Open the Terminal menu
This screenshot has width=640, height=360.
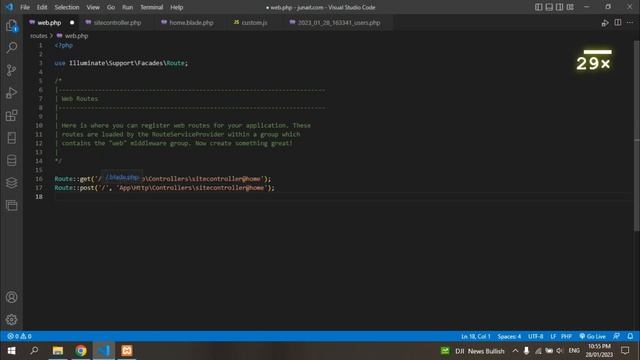[x=151, y=7]
